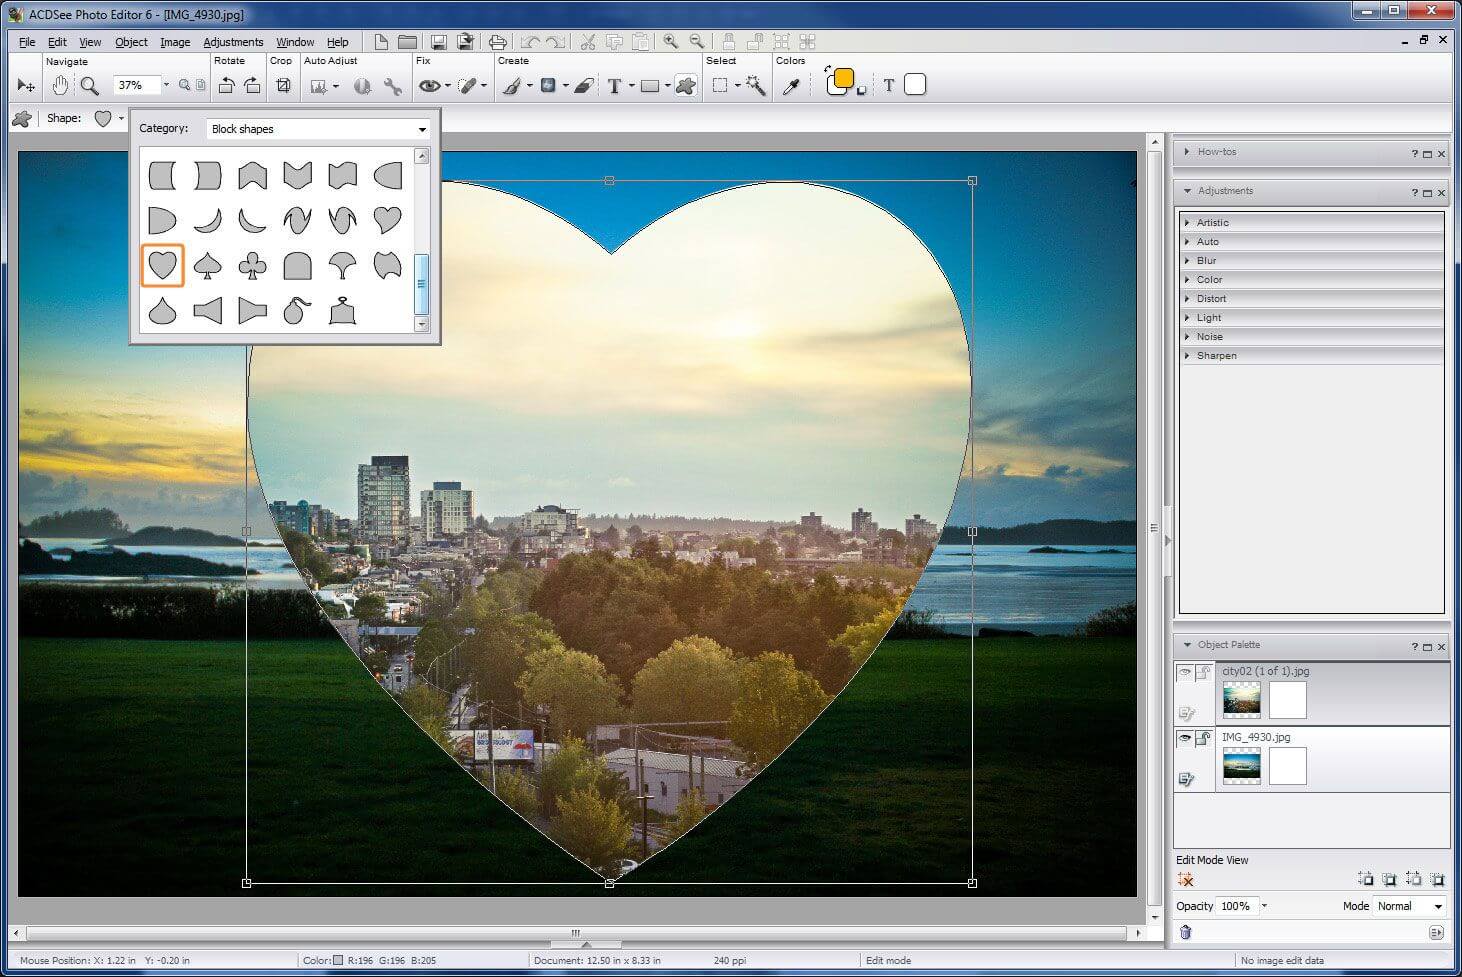Expand the Sharpen adjustments group
The image size is (1462, 977).
pyautogui.click(x=1312, y=355)
